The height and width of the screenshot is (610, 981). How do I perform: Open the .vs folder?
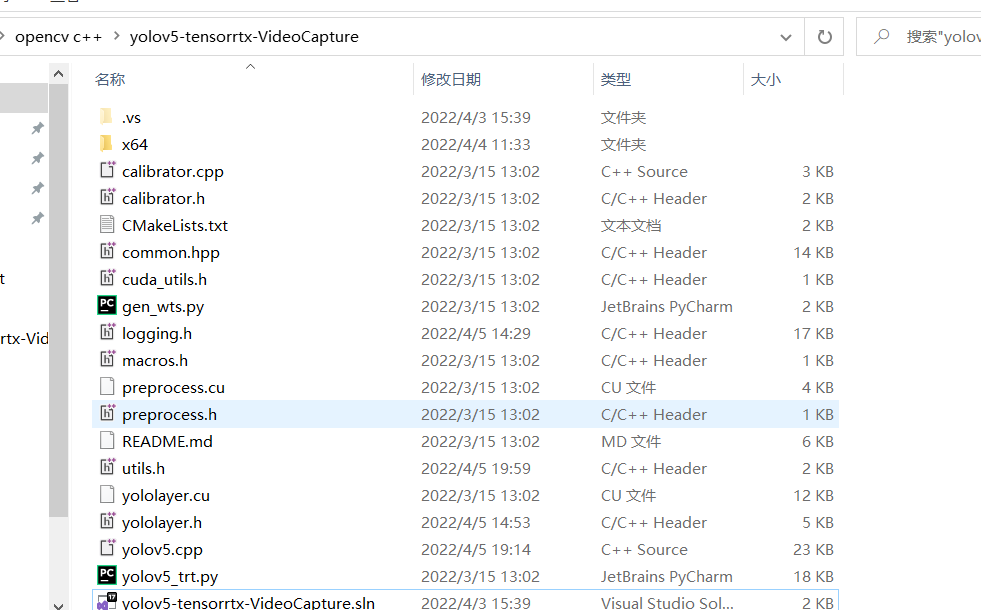[x=130, y=117]
